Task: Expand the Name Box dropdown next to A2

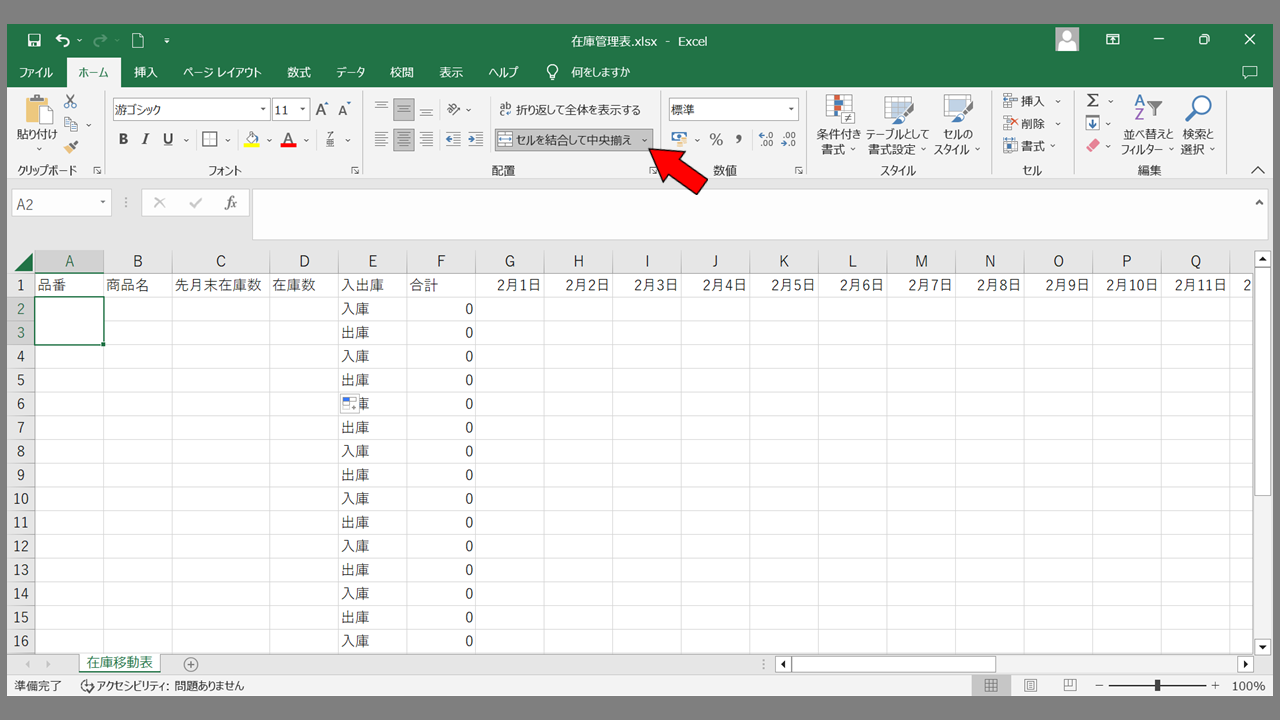Action: coord(102,203)
